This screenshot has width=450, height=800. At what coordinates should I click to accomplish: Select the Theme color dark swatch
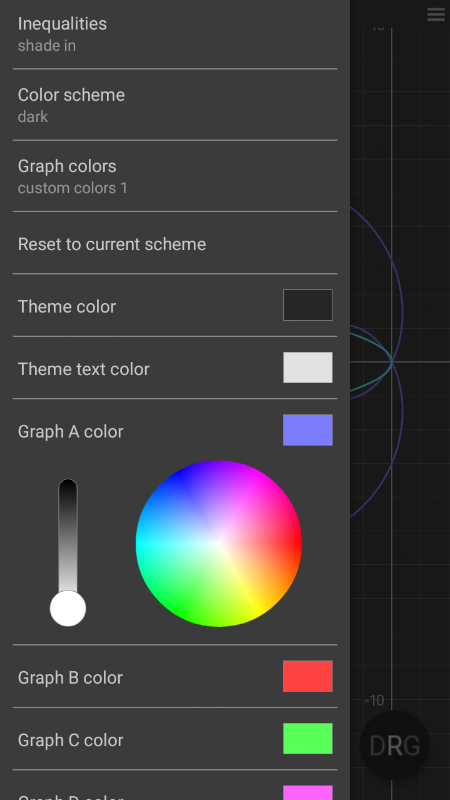[308, 305]
